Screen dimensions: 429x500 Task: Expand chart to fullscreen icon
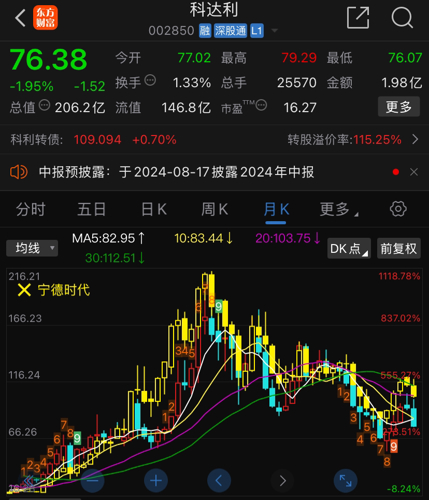point(345,480)
